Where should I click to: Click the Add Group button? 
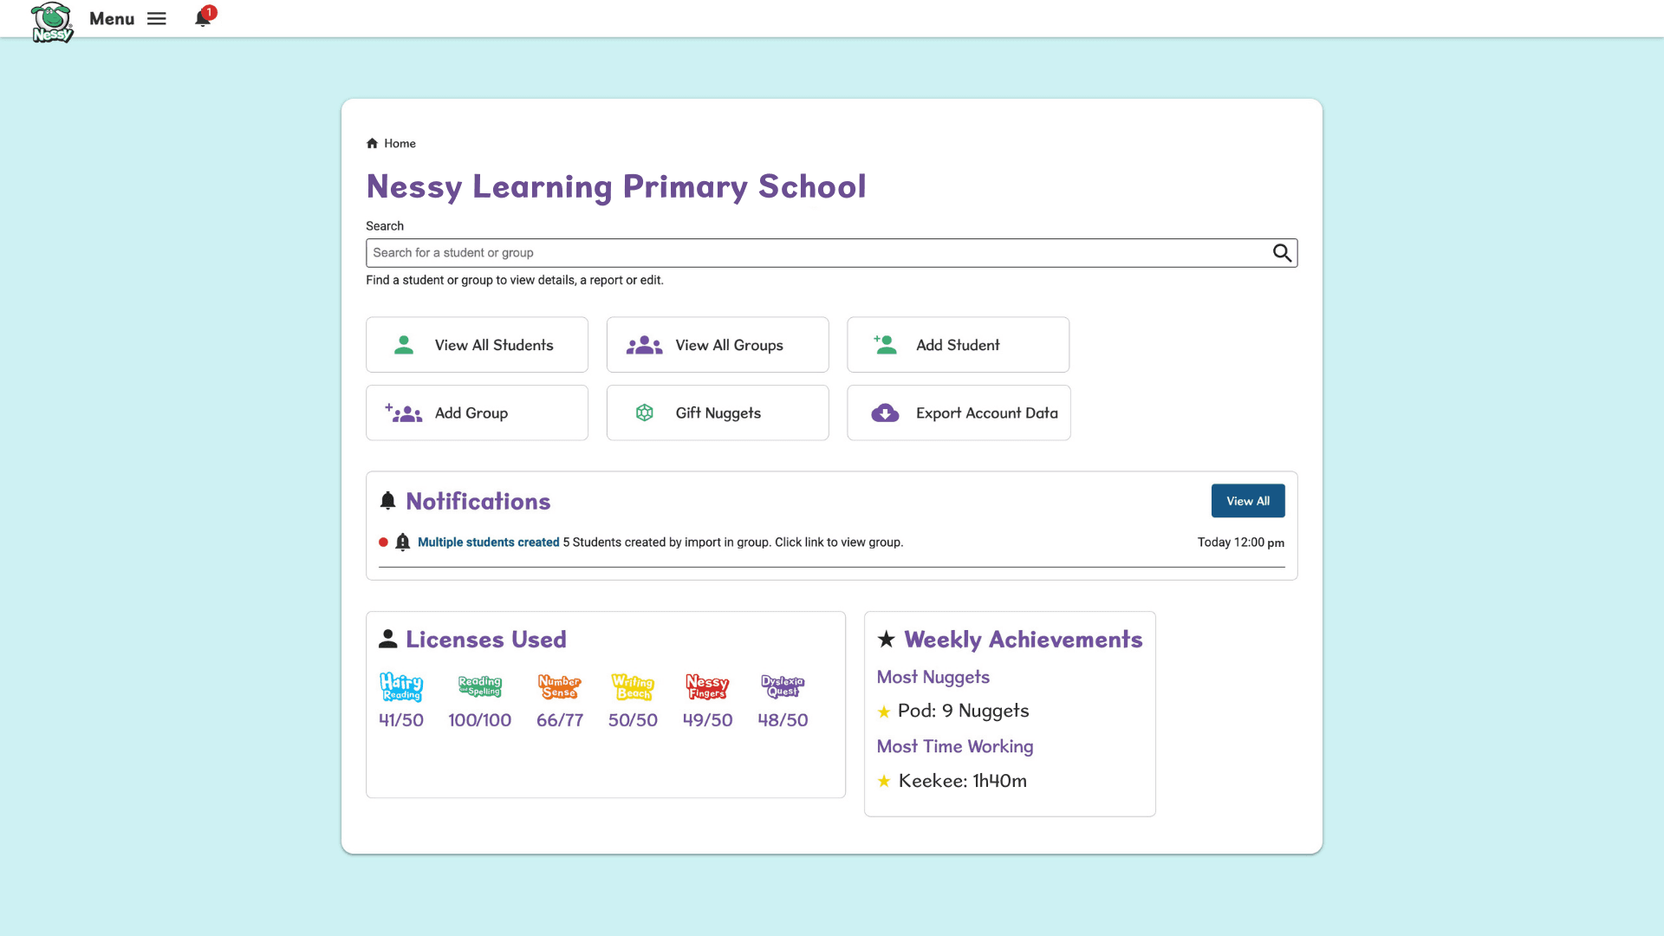click(x=477, y=413)
